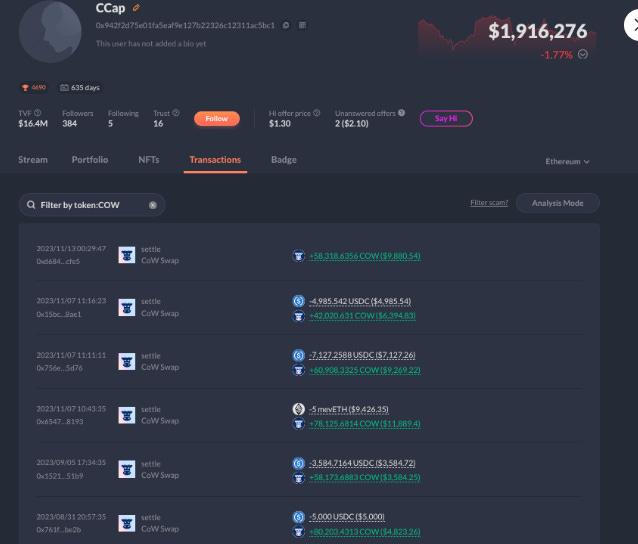The width and height of the screenshot is (638, 544).
Task: Click the USDC token icon beside -5,000 USDC
Action: [x=299, y=517]
